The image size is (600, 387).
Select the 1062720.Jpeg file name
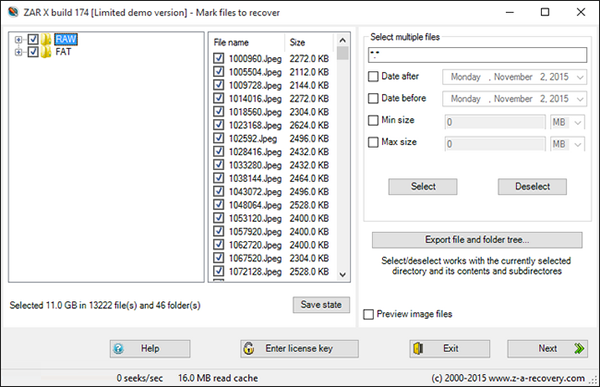coord(255,245)
